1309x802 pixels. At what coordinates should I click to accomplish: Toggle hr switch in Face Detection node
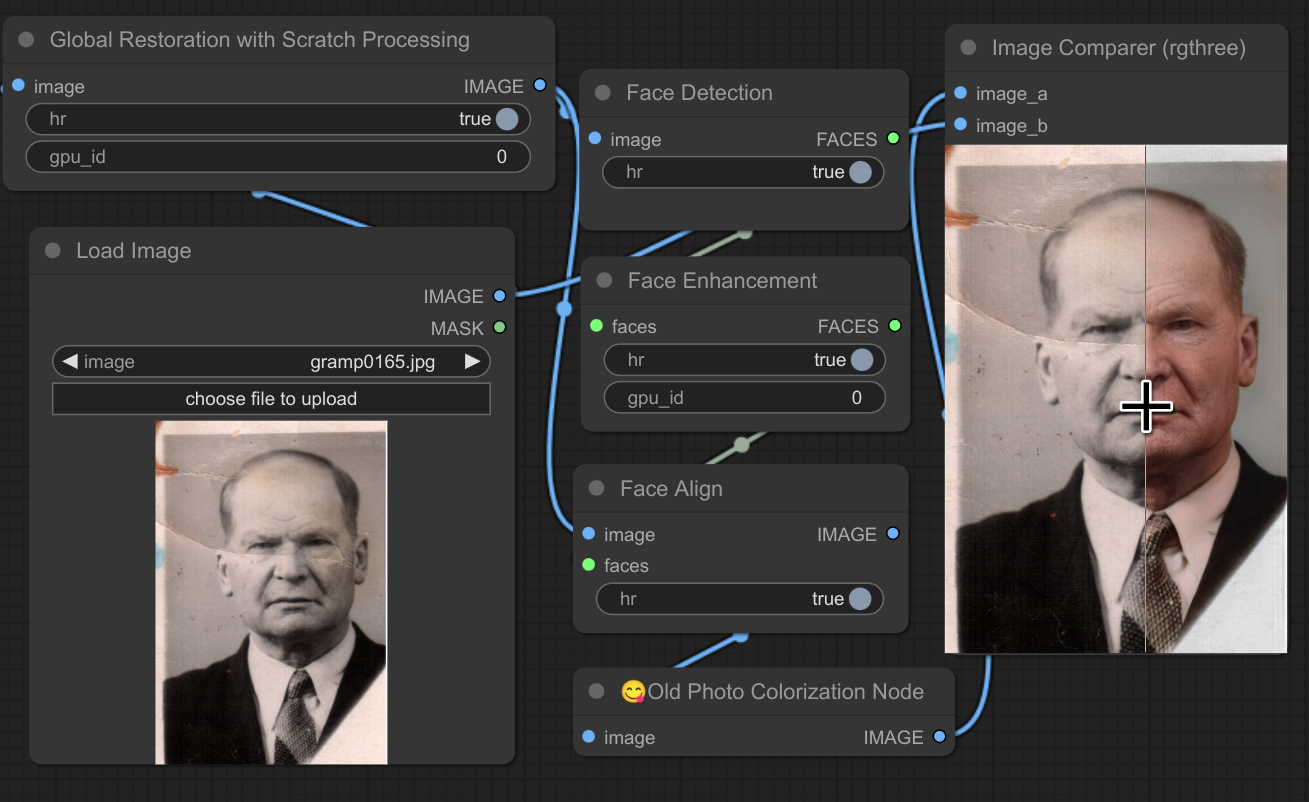point(859,172)
